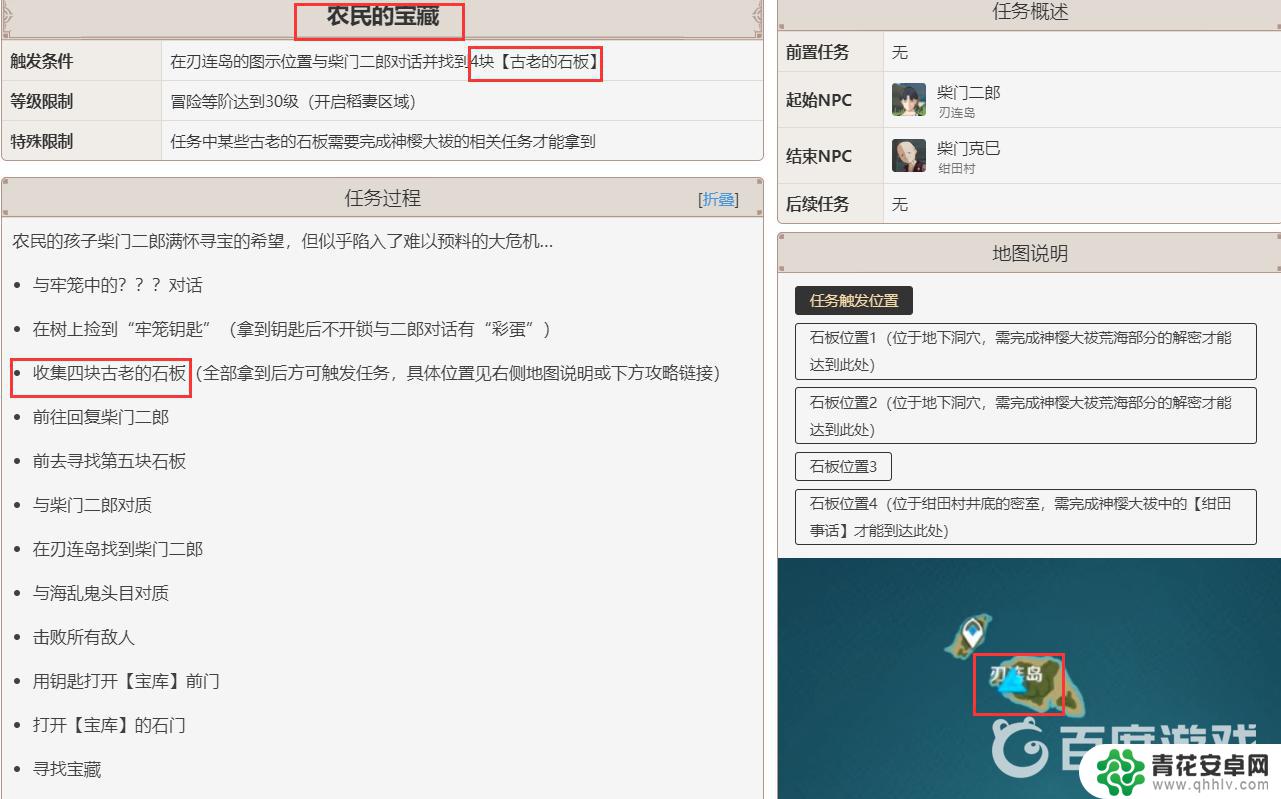Click the 后续任务 label
This screenshot has height=799, width=1281.
click(x=817, y=204)
